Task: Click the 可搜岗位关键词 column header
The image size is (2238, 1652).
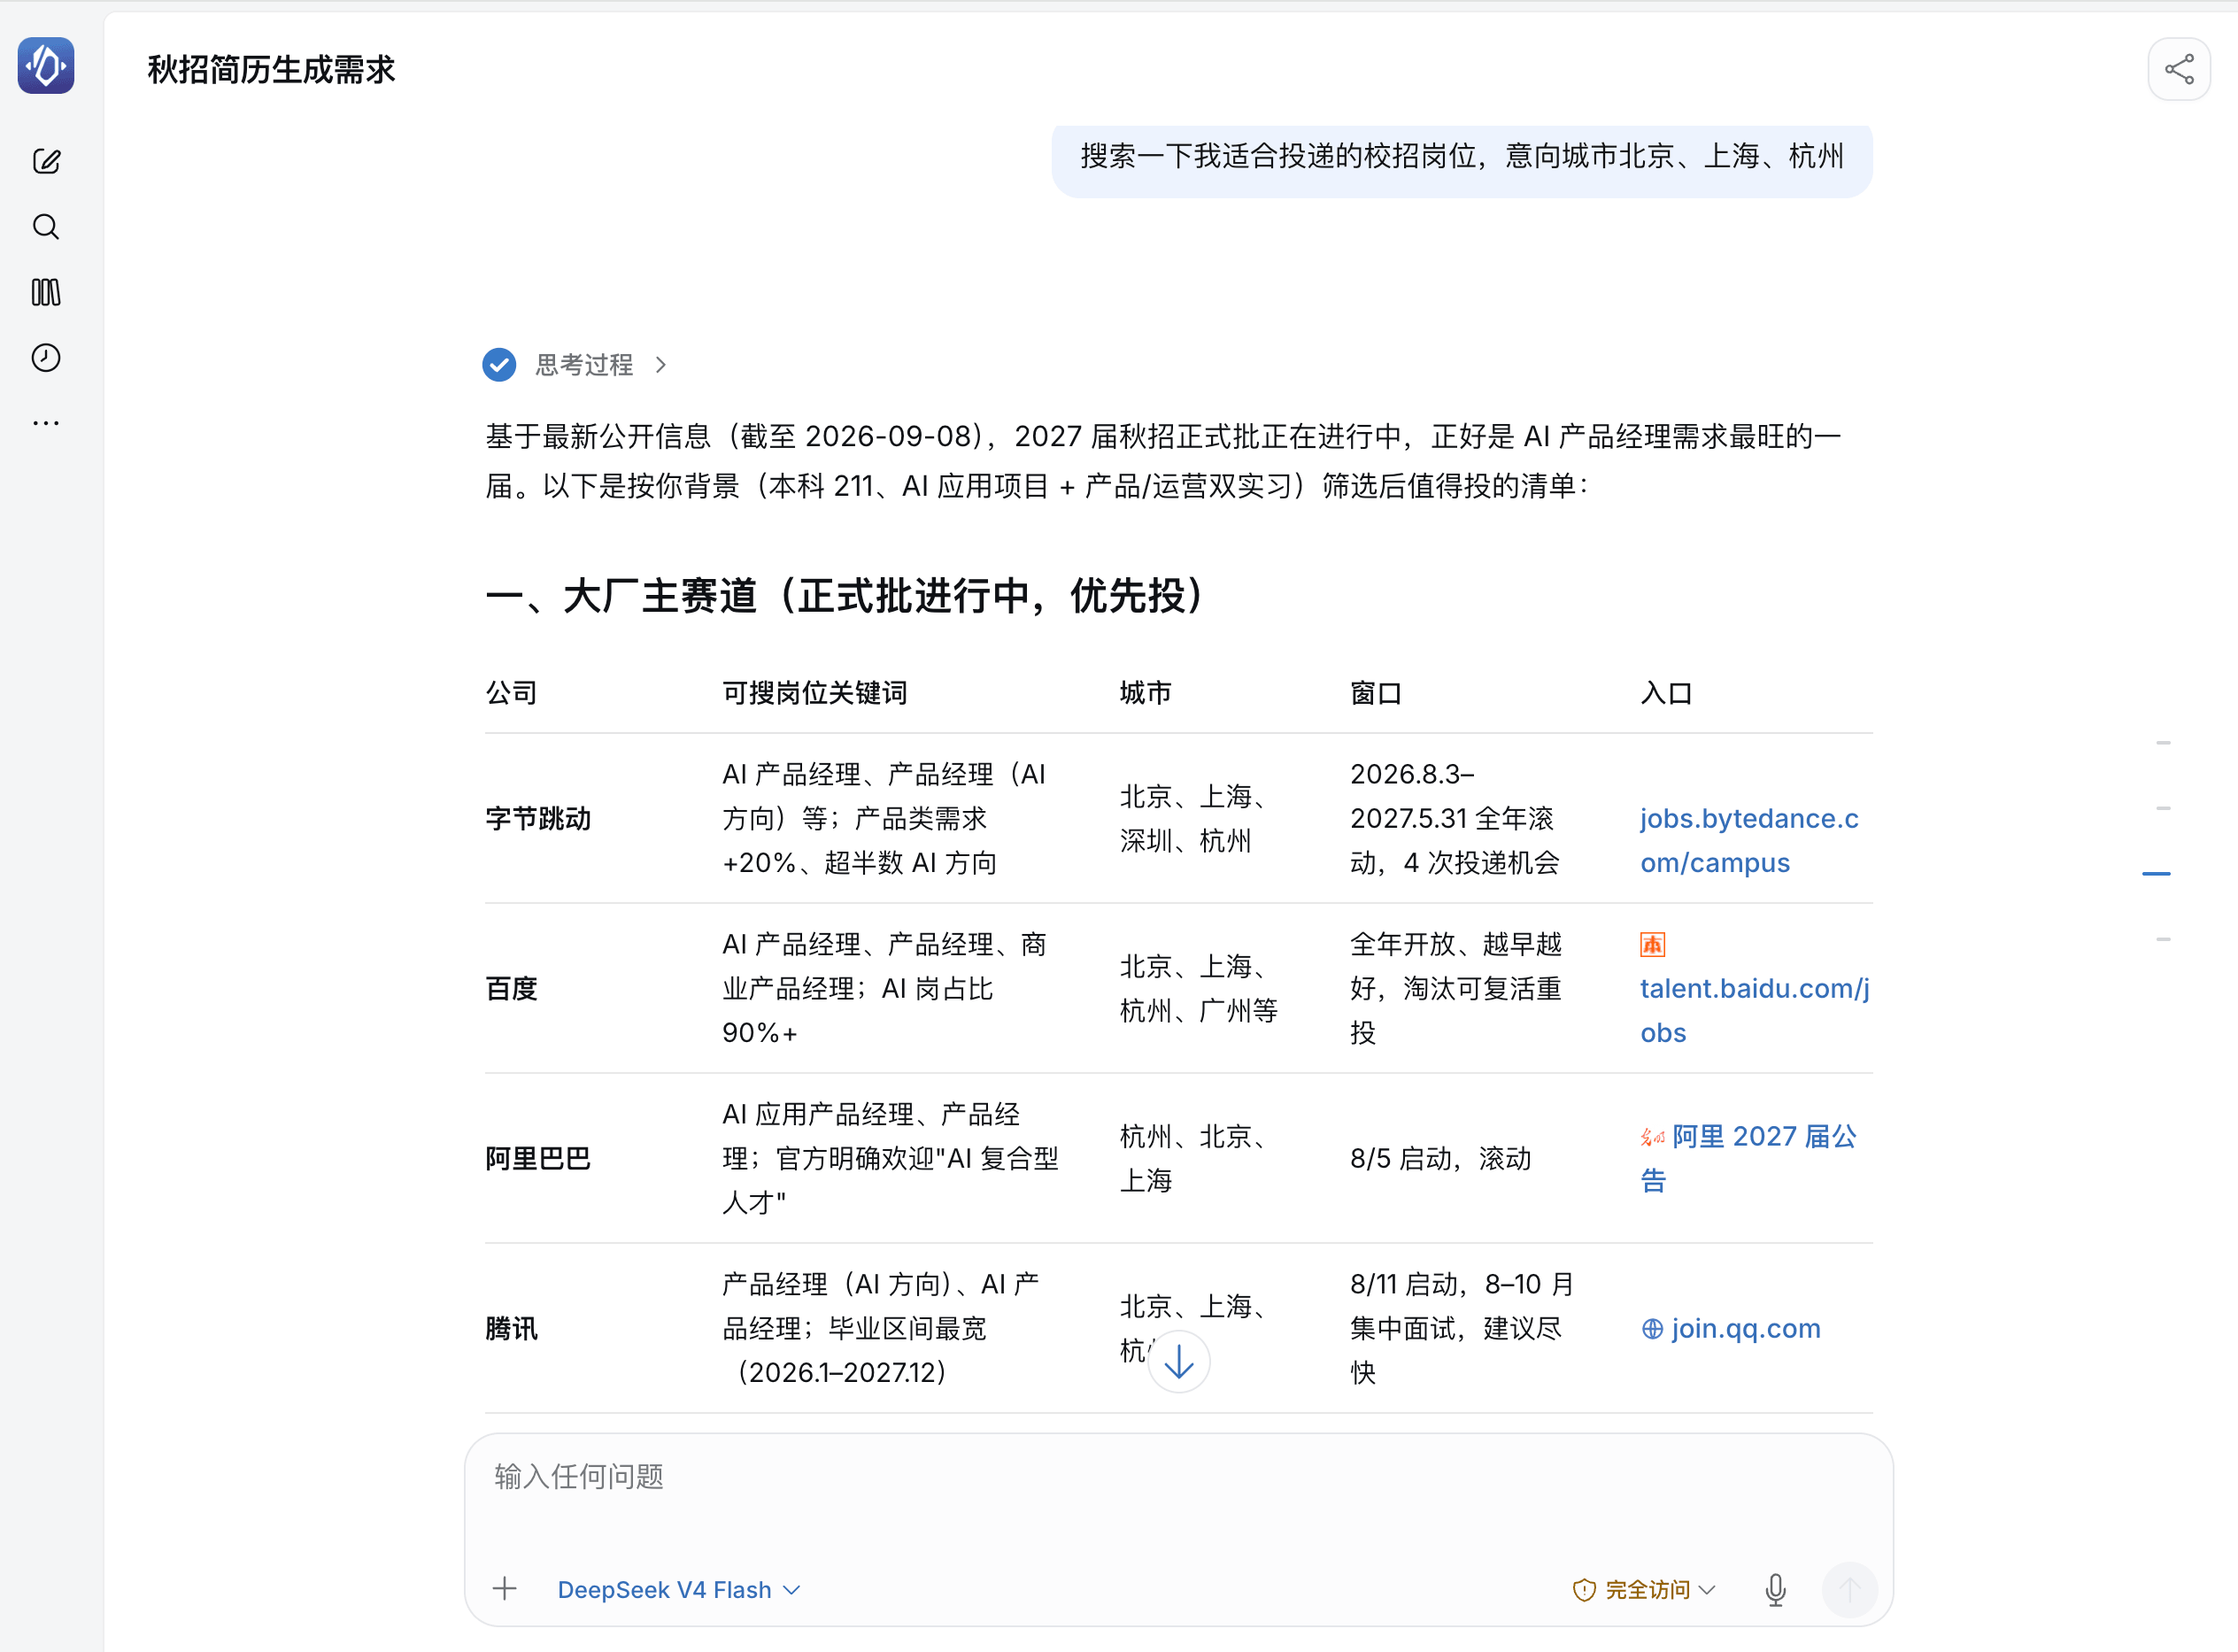Action: (x=814, y=693)
